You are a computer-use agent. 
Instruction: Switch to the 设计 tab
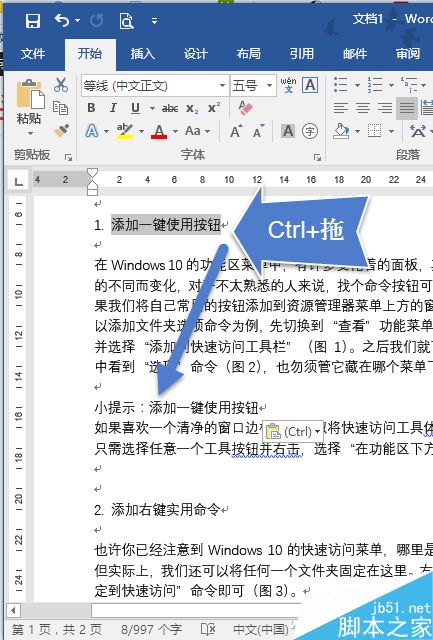(x=195, y=53)
